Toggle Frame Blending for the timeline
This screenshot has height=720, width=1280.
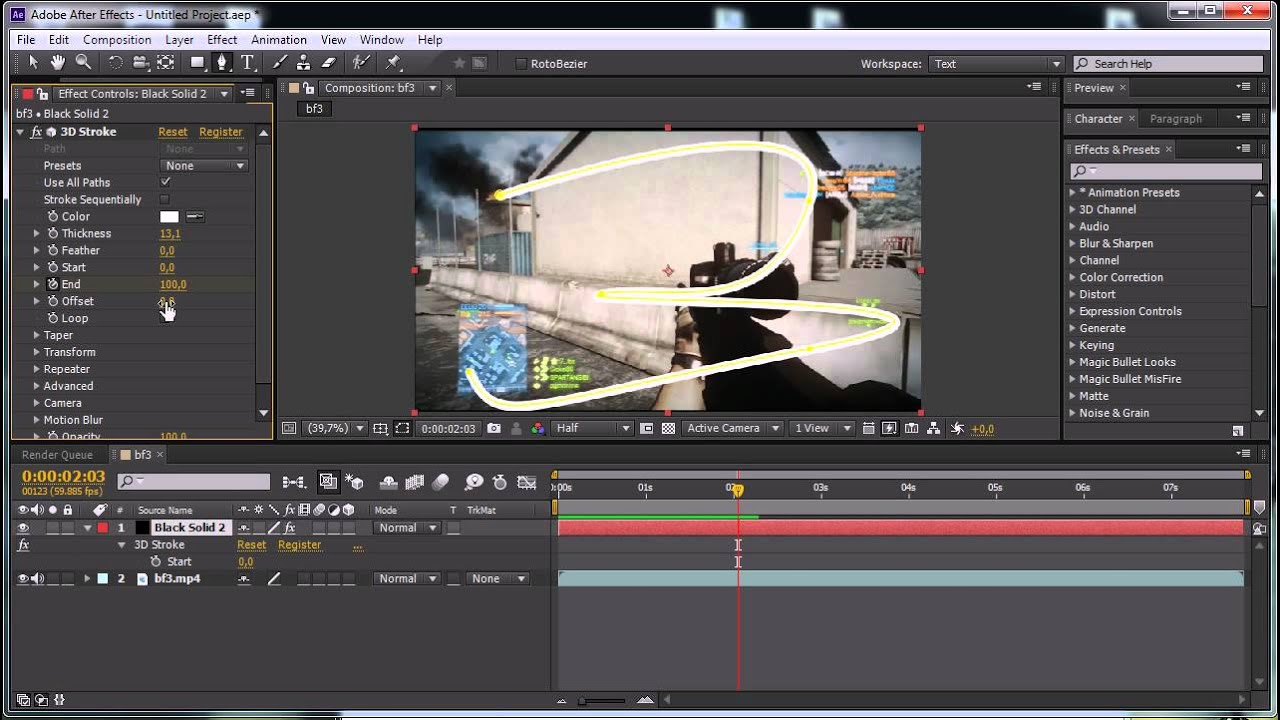pos(414,482)
